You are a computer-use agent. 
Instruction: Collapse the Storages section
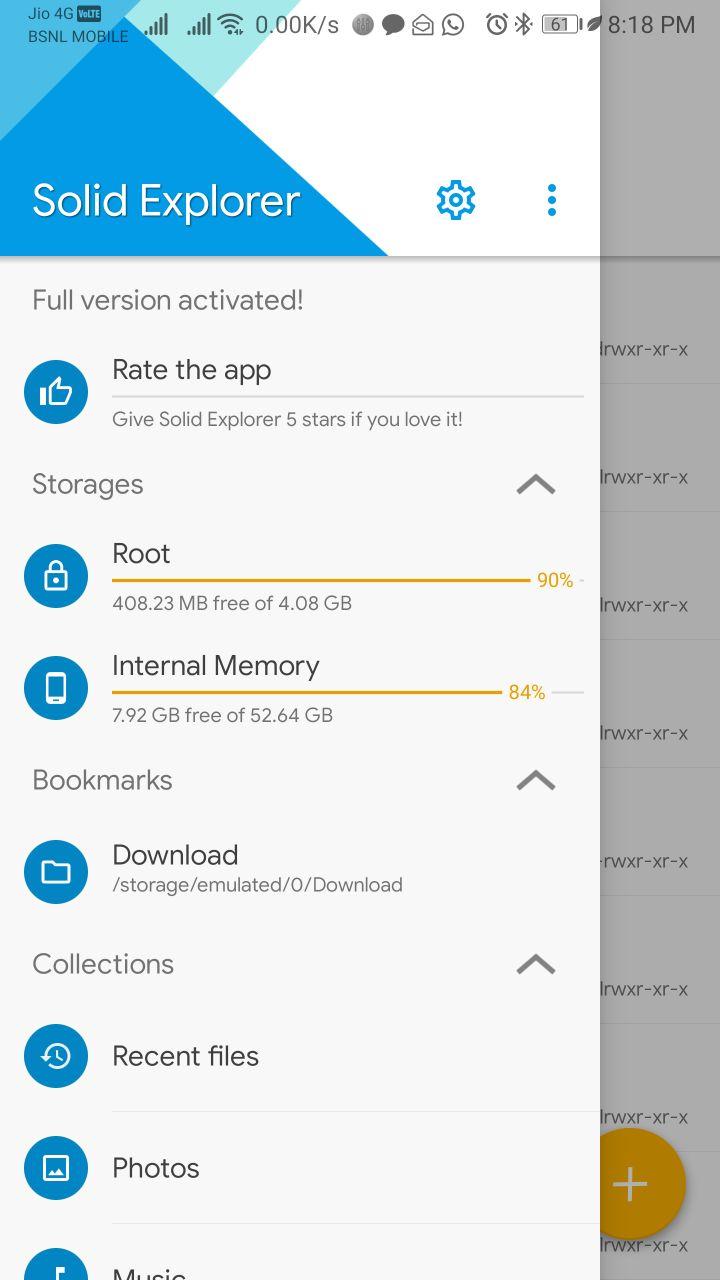536,484
